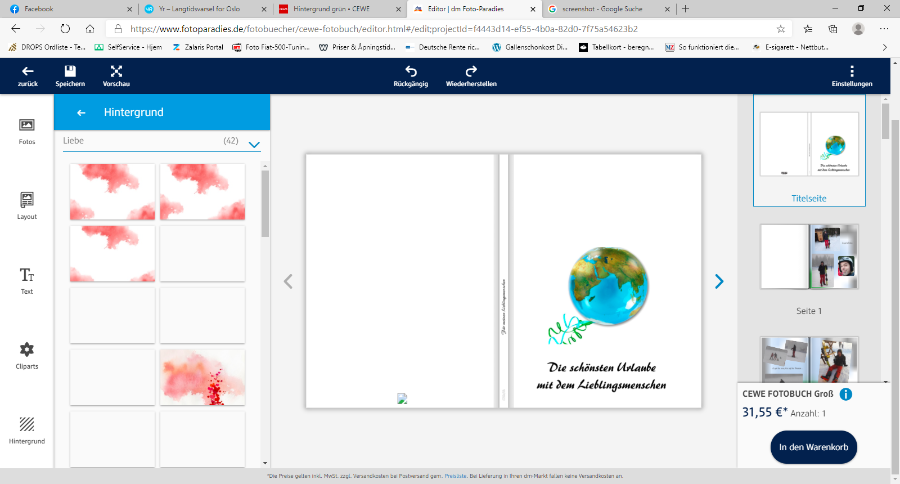Open browser home page

(90, 29)
